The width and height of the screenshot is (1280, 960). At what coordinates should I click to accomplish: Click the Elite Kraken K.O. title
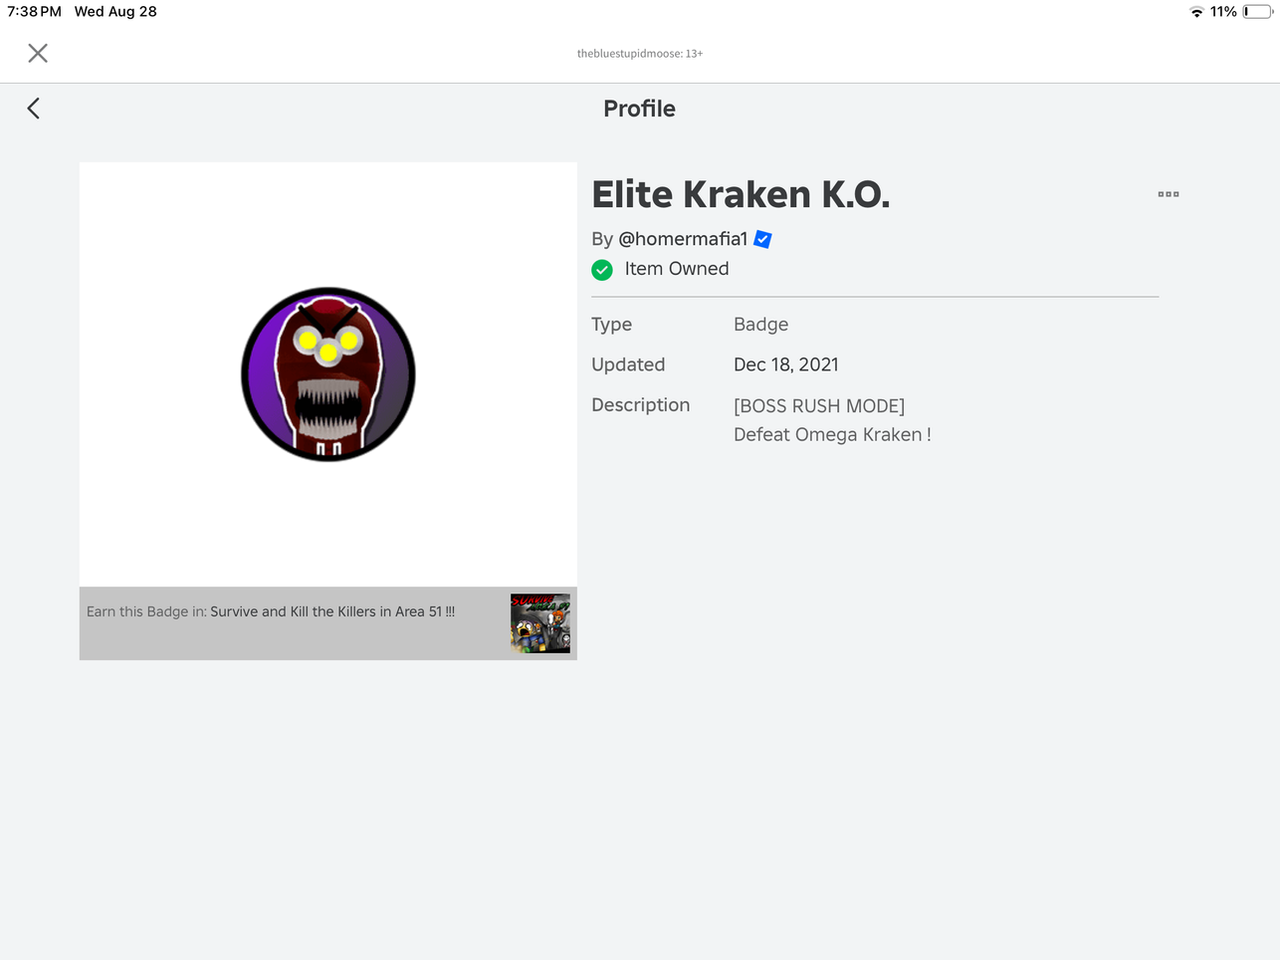(x=740, y=194)
